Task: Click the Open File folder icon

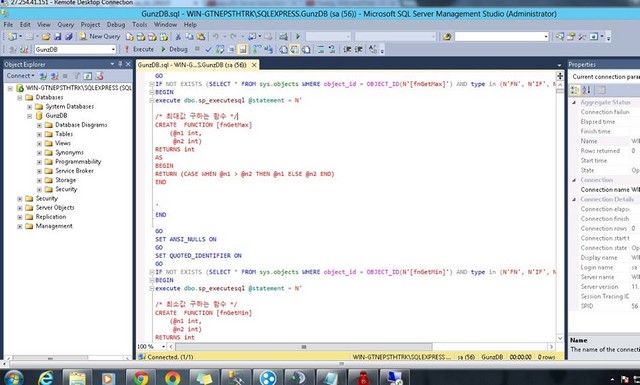Action: (x=46, y=37)
